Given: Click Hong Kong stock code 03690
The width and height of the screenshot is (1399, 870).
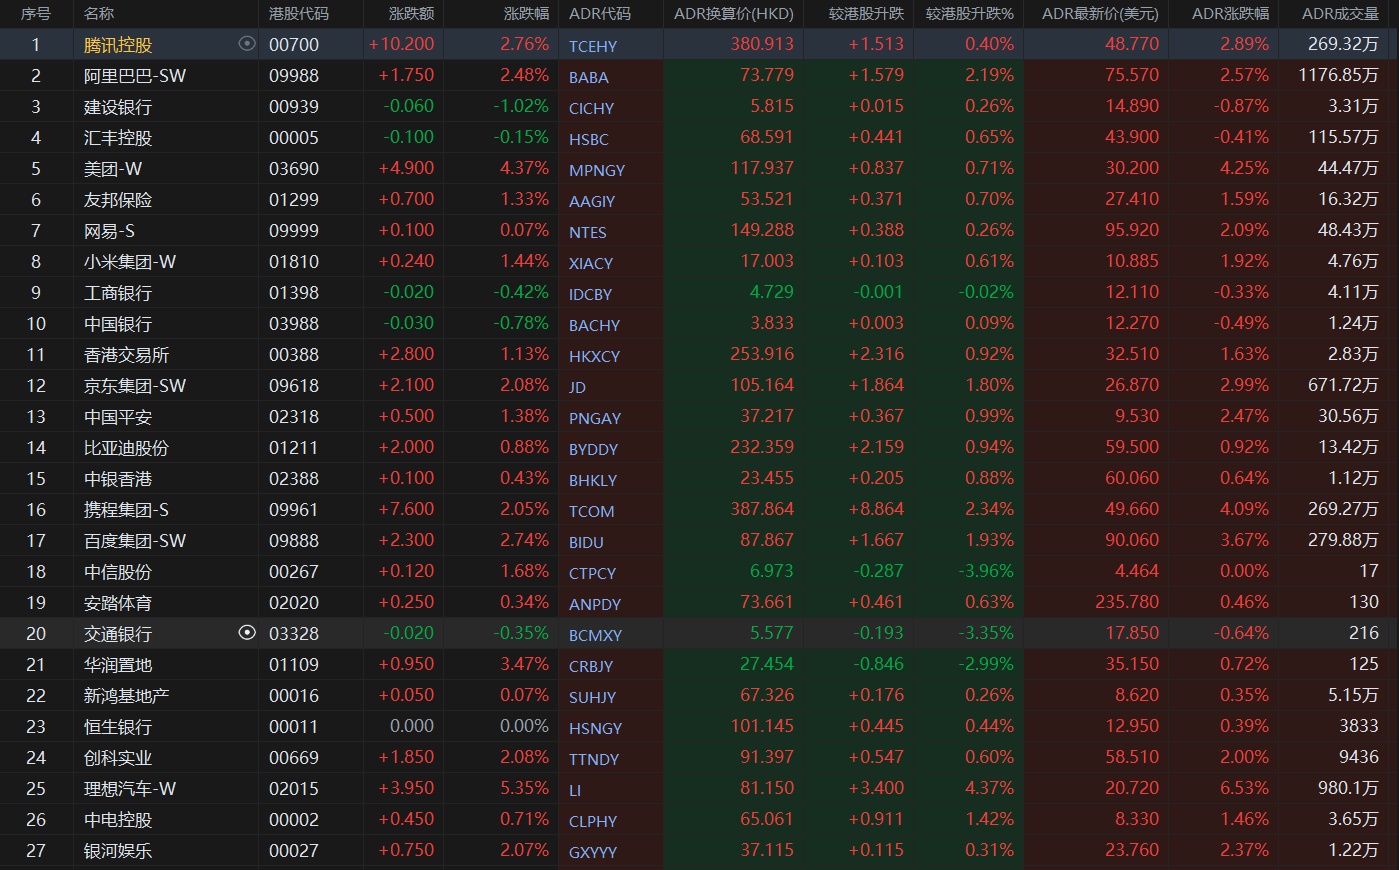Looking at the screenshot, I should 294,169.
